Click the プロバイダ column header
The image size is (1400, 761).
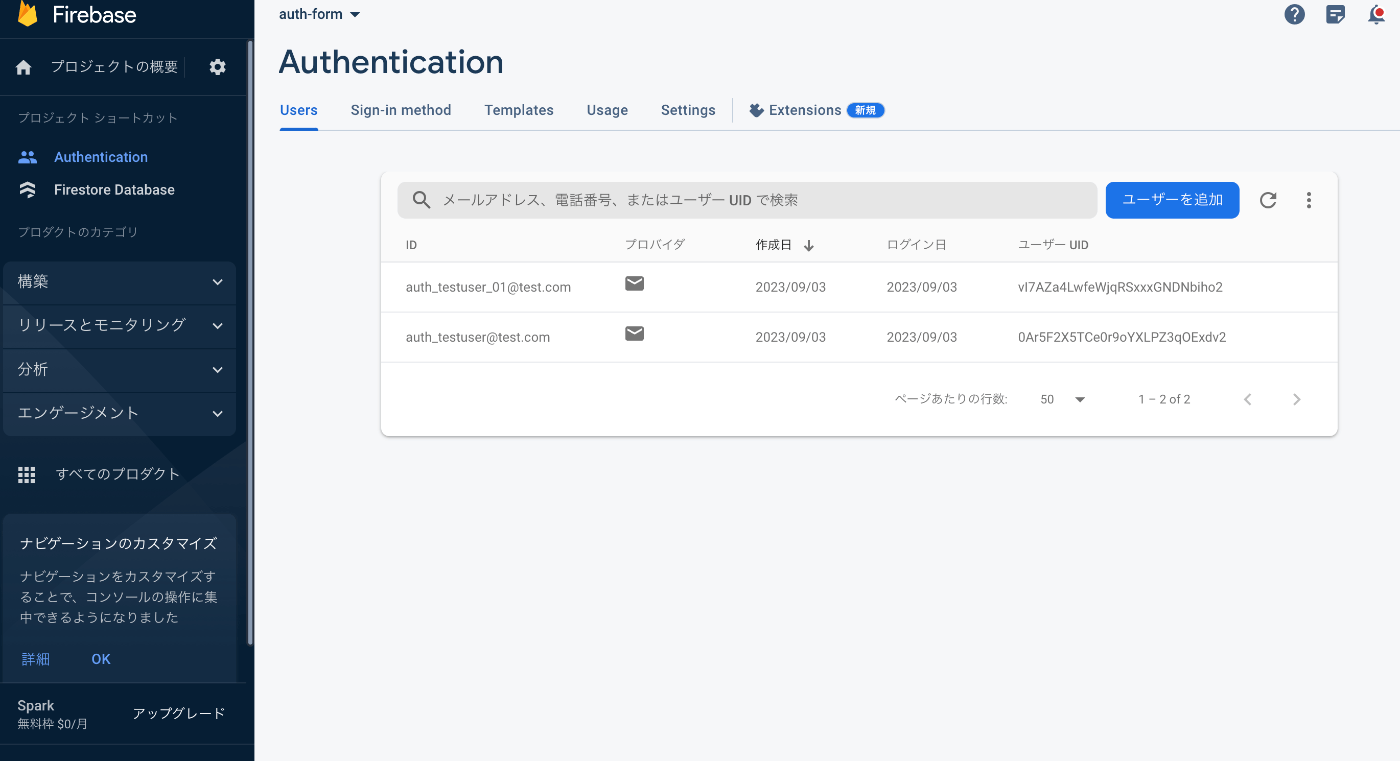coord(655,245)
